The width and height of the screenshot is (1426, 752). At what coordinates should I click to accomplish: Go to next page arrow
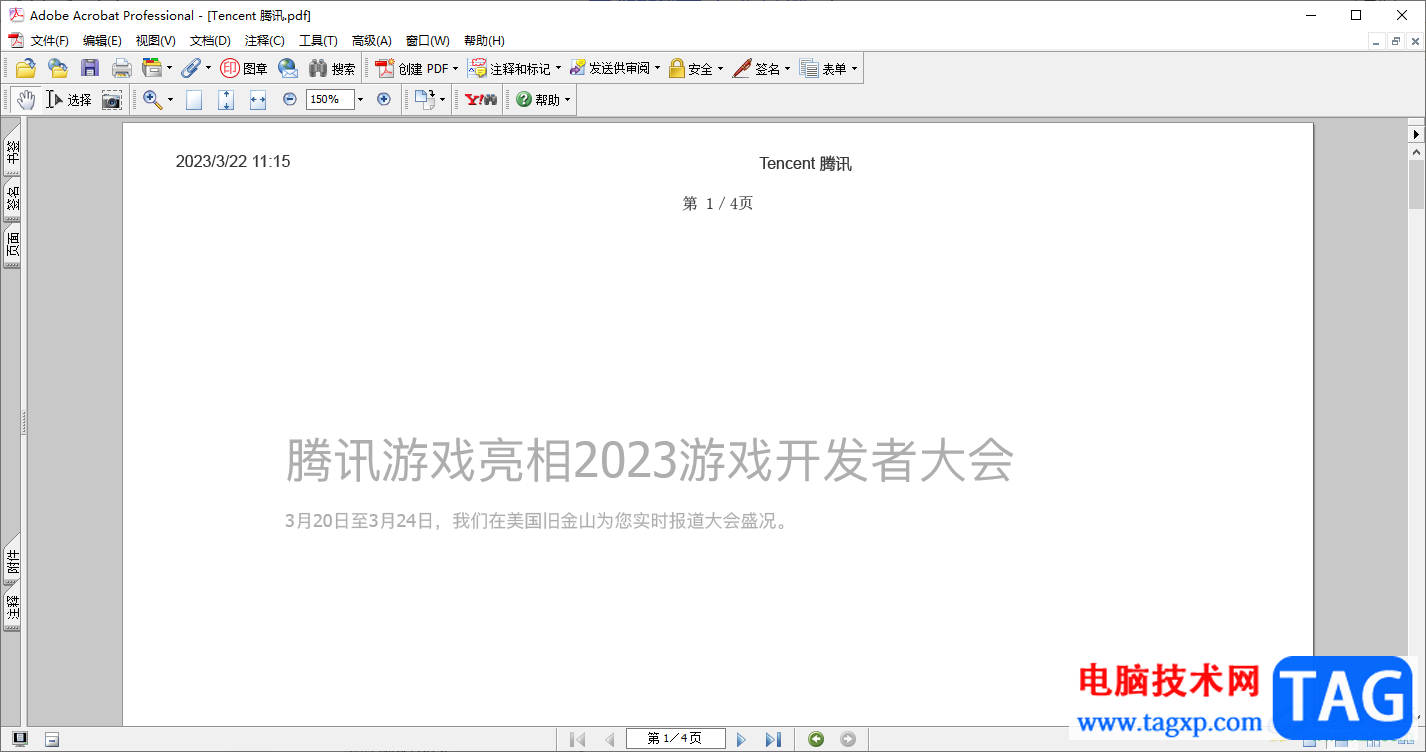point(742,739)
